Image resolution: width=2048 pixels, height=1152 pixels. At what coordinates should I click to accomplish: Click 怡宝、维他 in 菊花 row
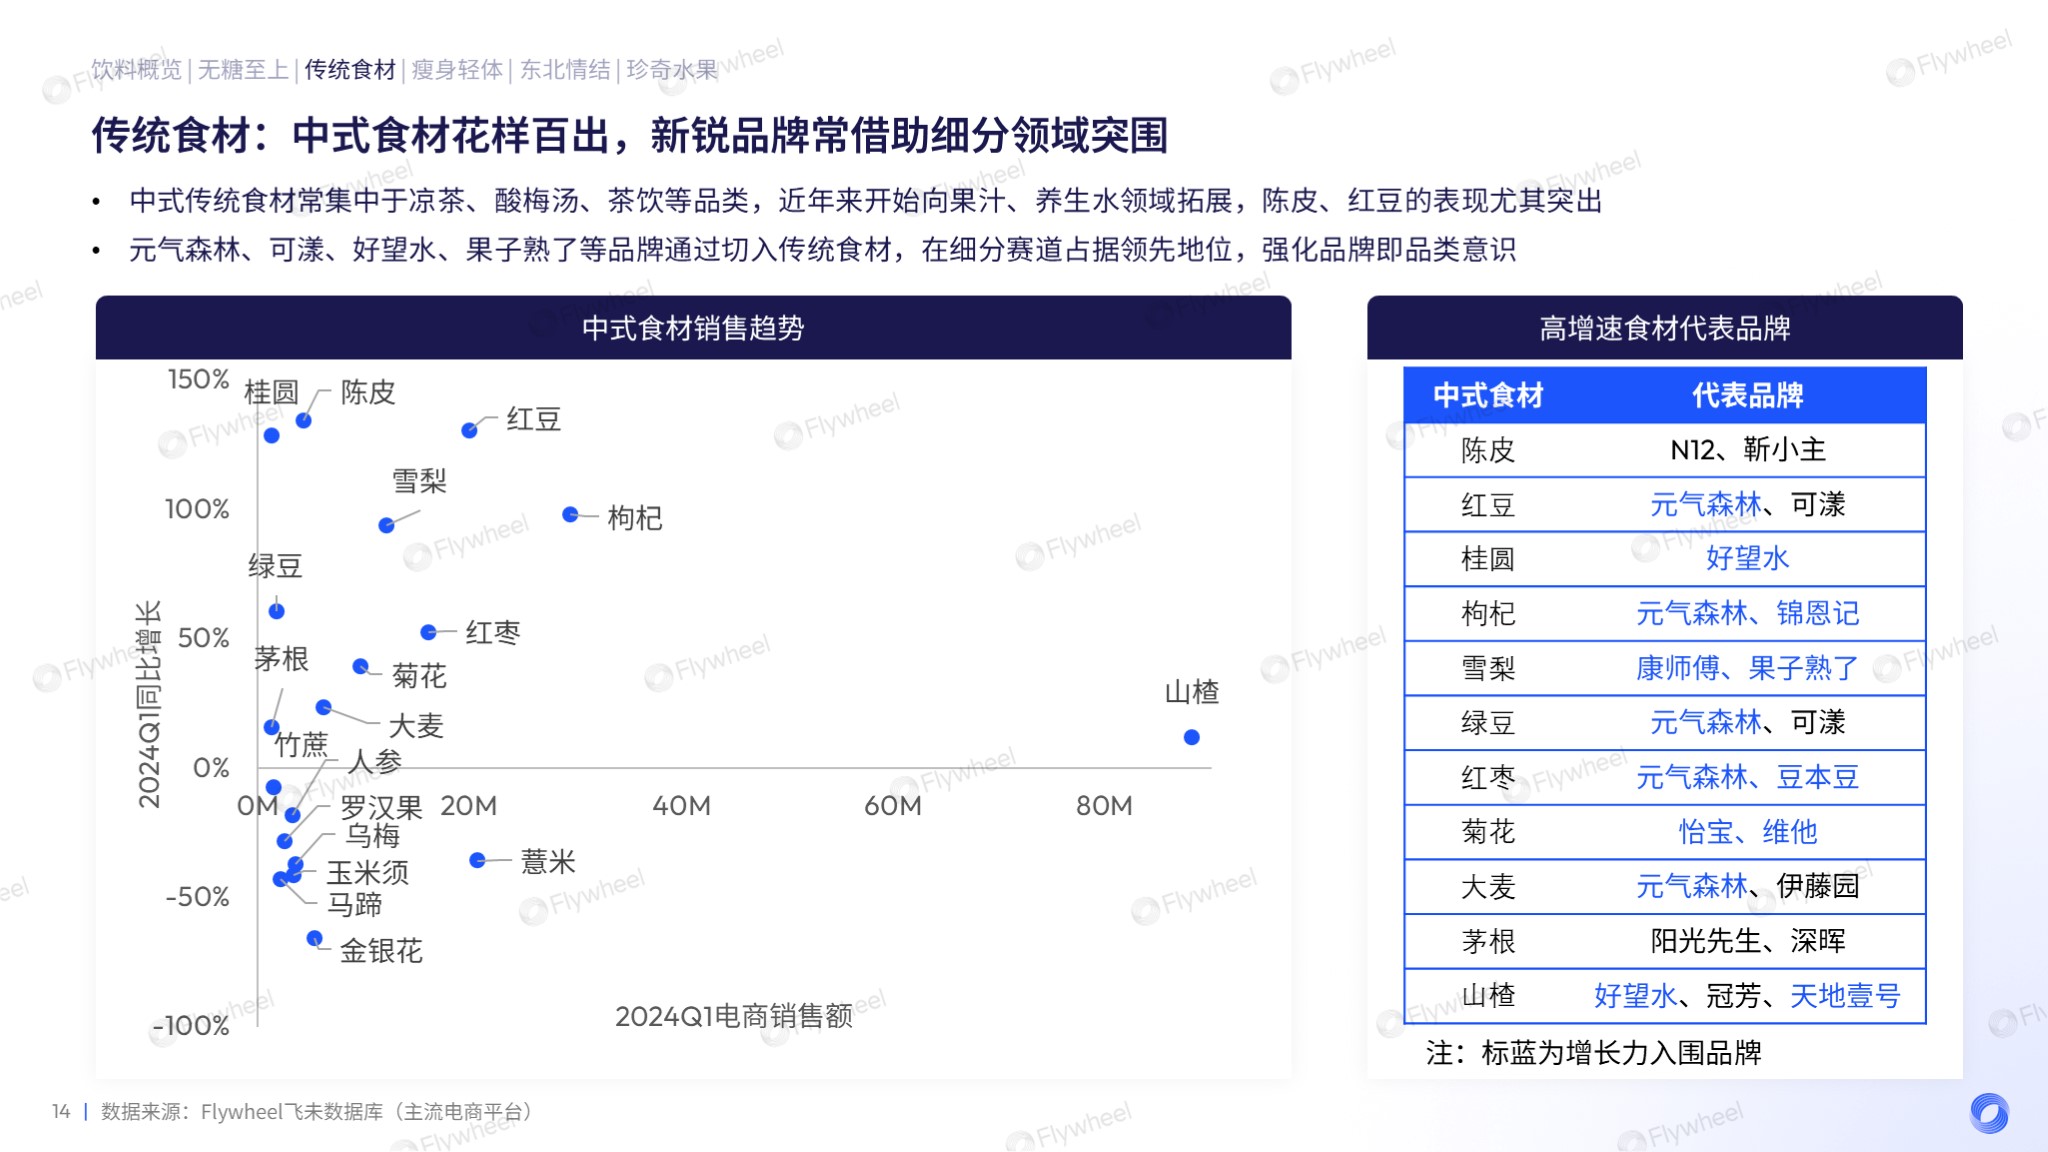[x=1747, y=831]
